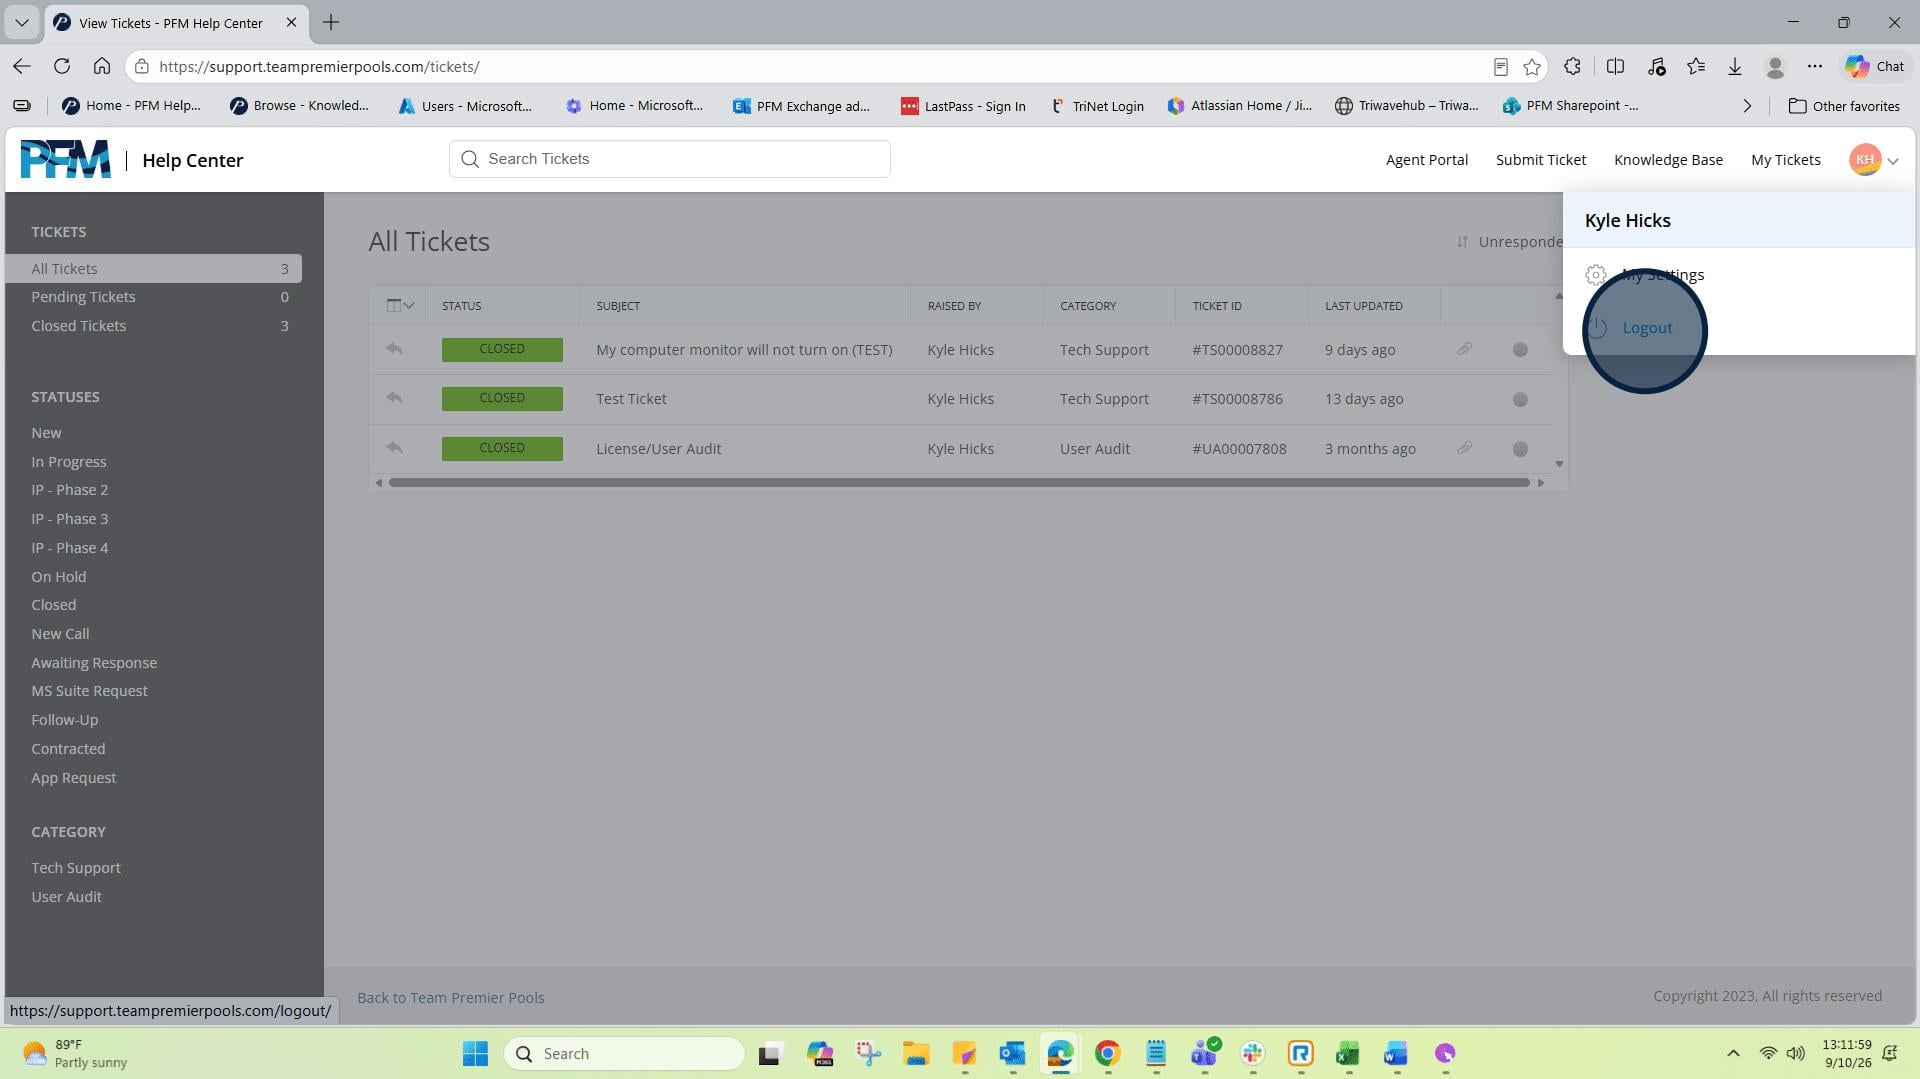1920x1079 pixels.
Task: Click reply arrow on License/User Audit row
Action: tap(394, 448)
